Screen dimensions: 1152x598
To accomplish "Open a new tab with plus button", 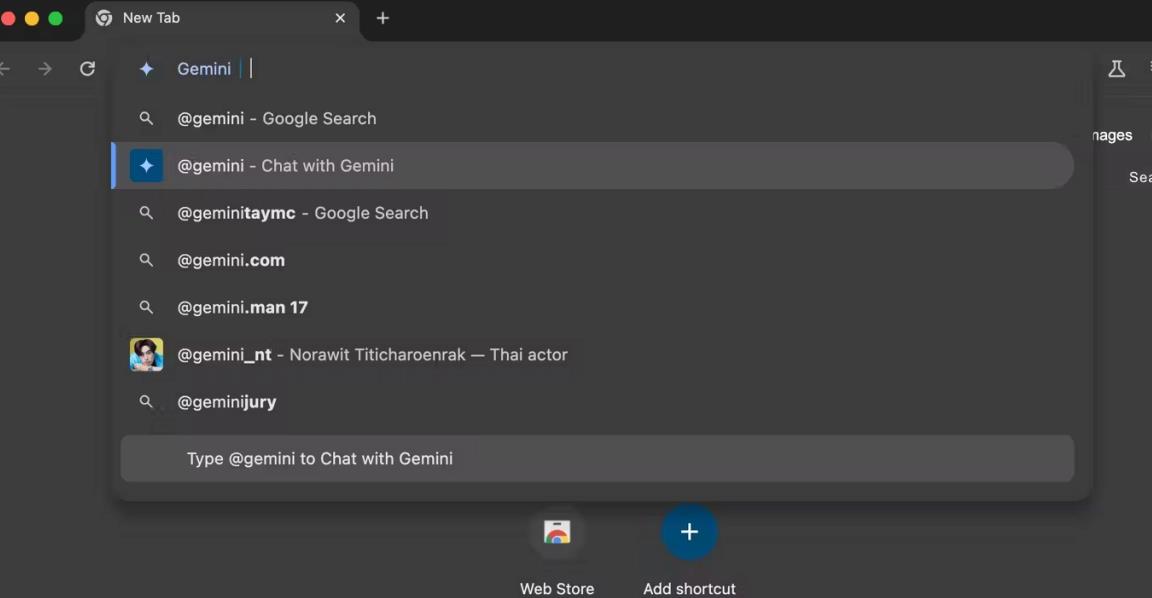I will pos(383,18).
